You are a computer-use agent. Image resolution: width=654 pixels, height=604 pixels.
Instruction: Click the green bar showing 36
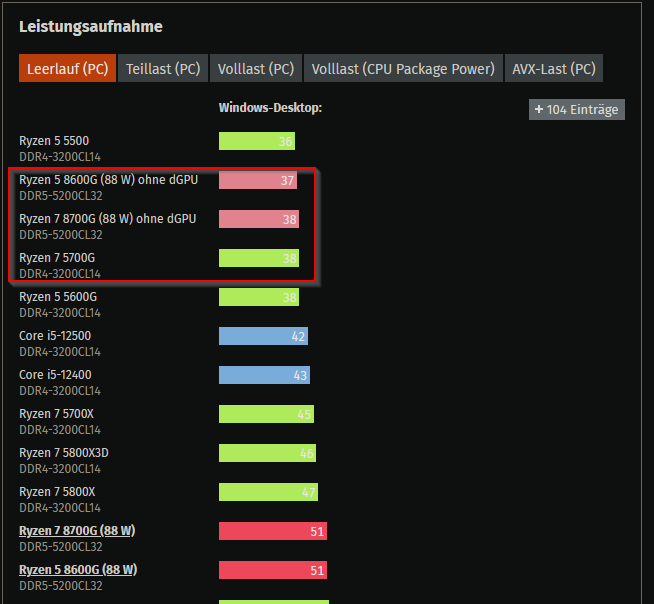tap(257, 141)
